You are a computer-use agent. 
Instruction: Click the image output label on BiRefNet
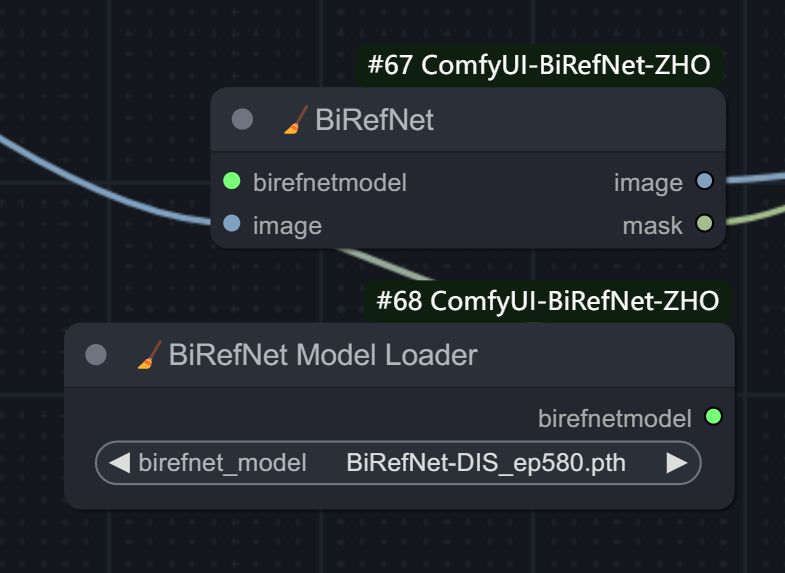click(648, 182)
